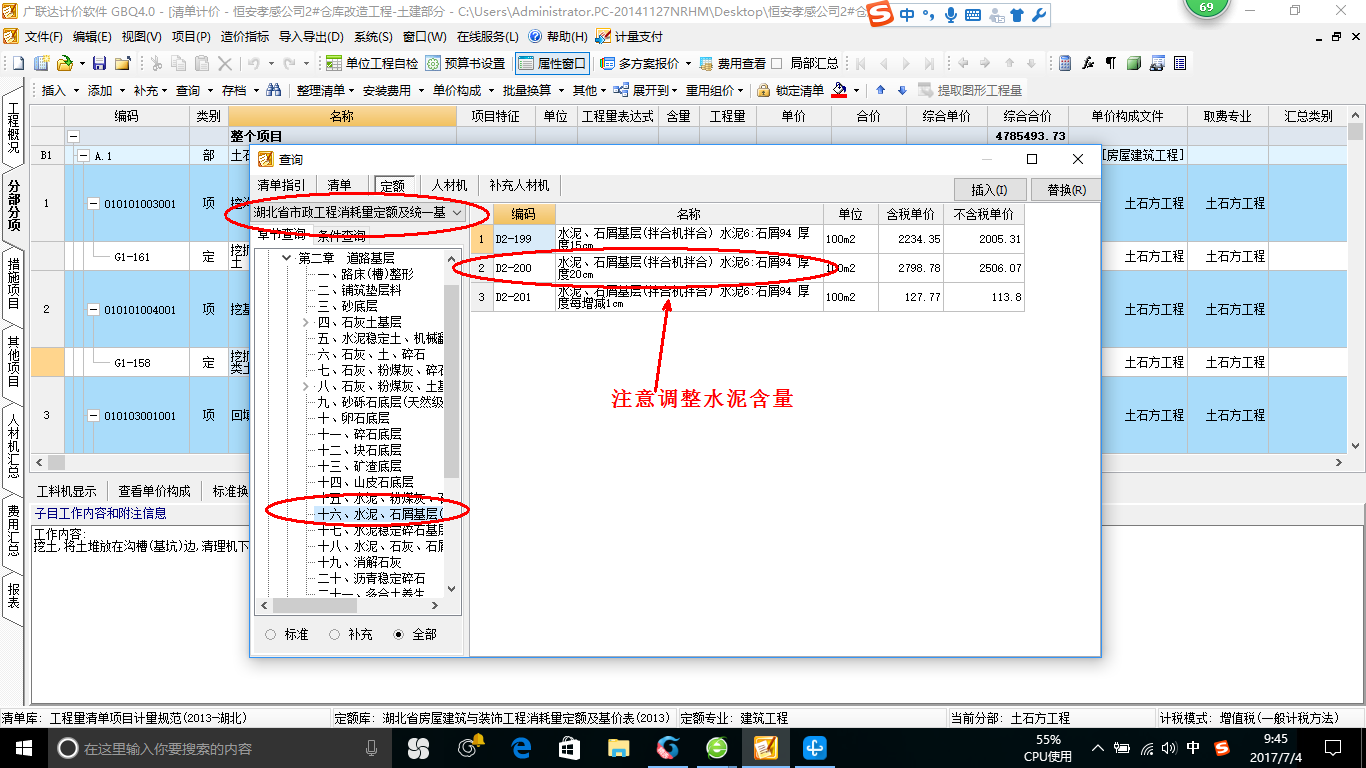Image resolution: width=1366 pixels, height=768 pixels.
Task: Click the fx formula icon
Action: (1088, 63)
